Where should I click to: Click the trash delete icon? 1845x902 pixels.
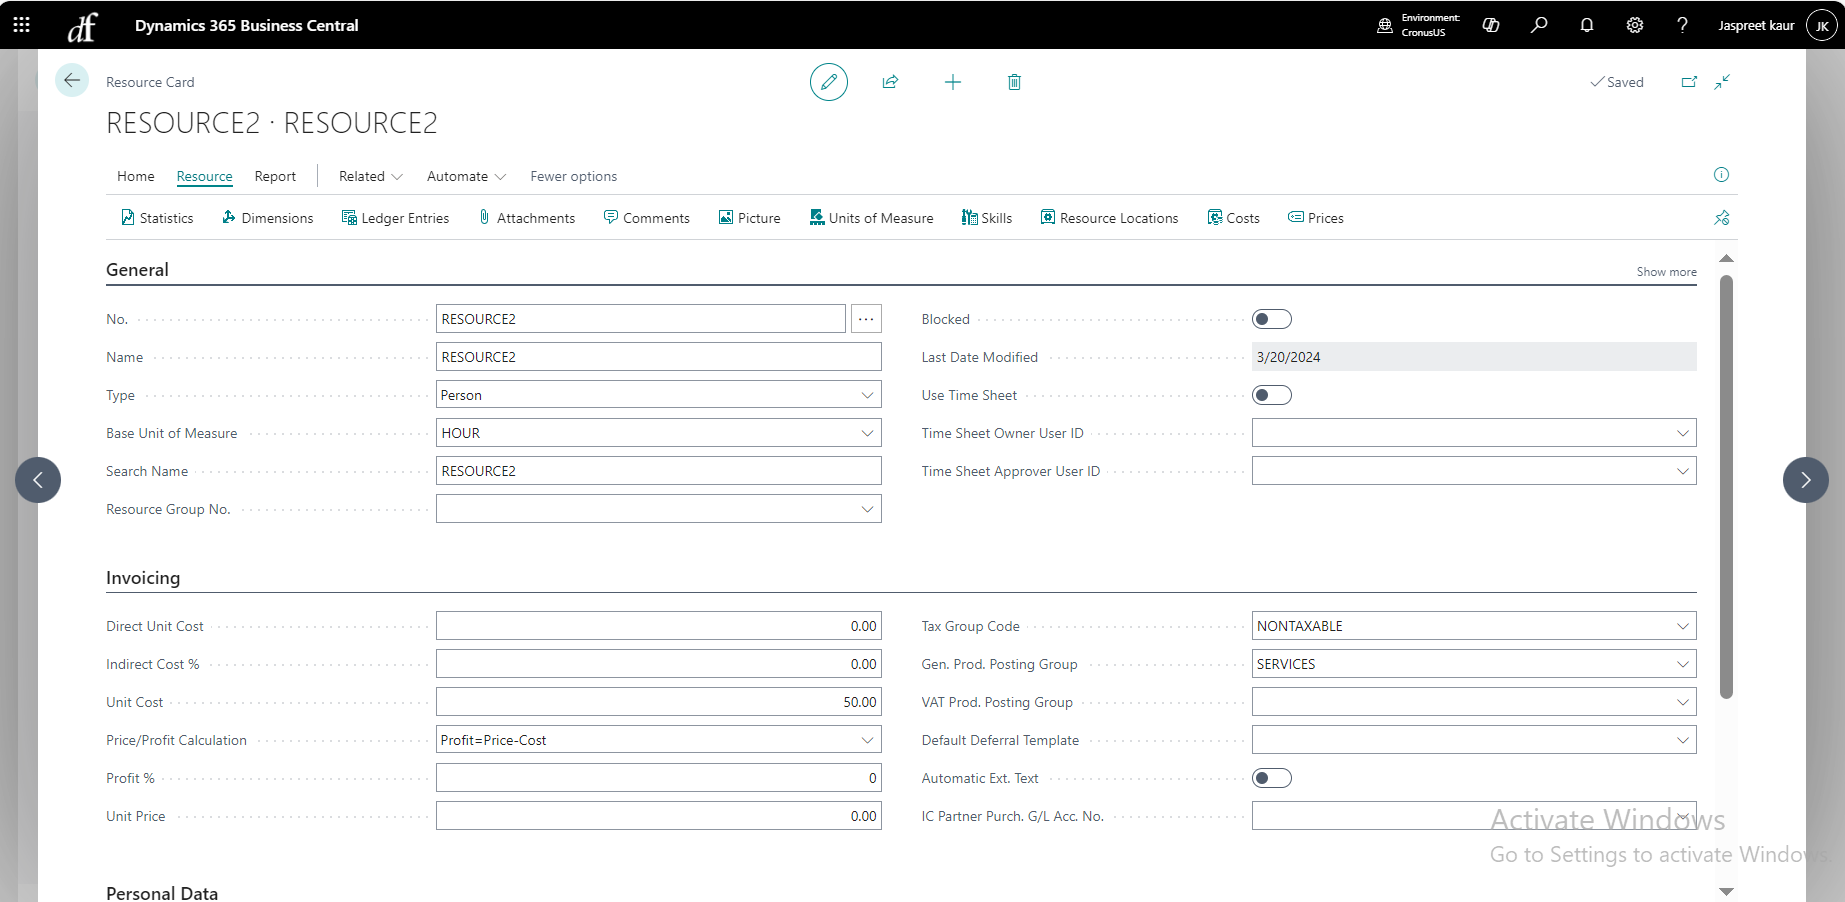click(1014, 82)
